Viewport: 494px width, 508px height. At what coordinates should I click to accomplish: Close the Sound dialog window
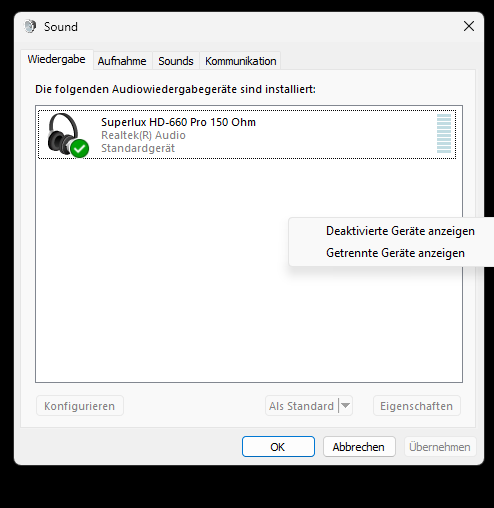469,26
